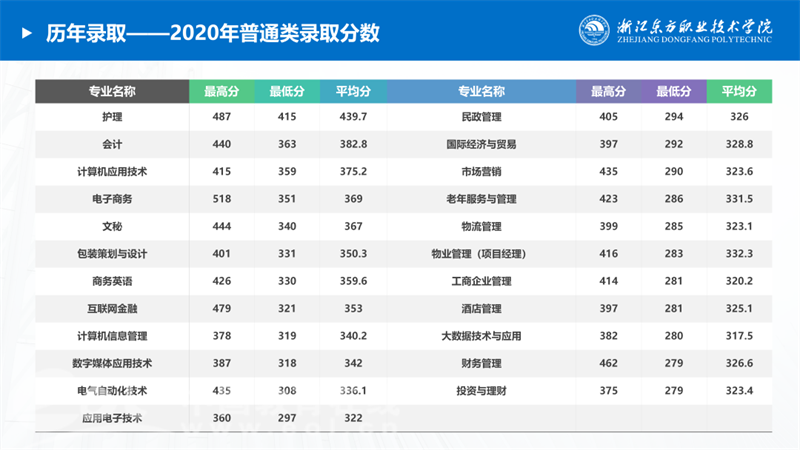Click the 350.3 average score value

354,254
